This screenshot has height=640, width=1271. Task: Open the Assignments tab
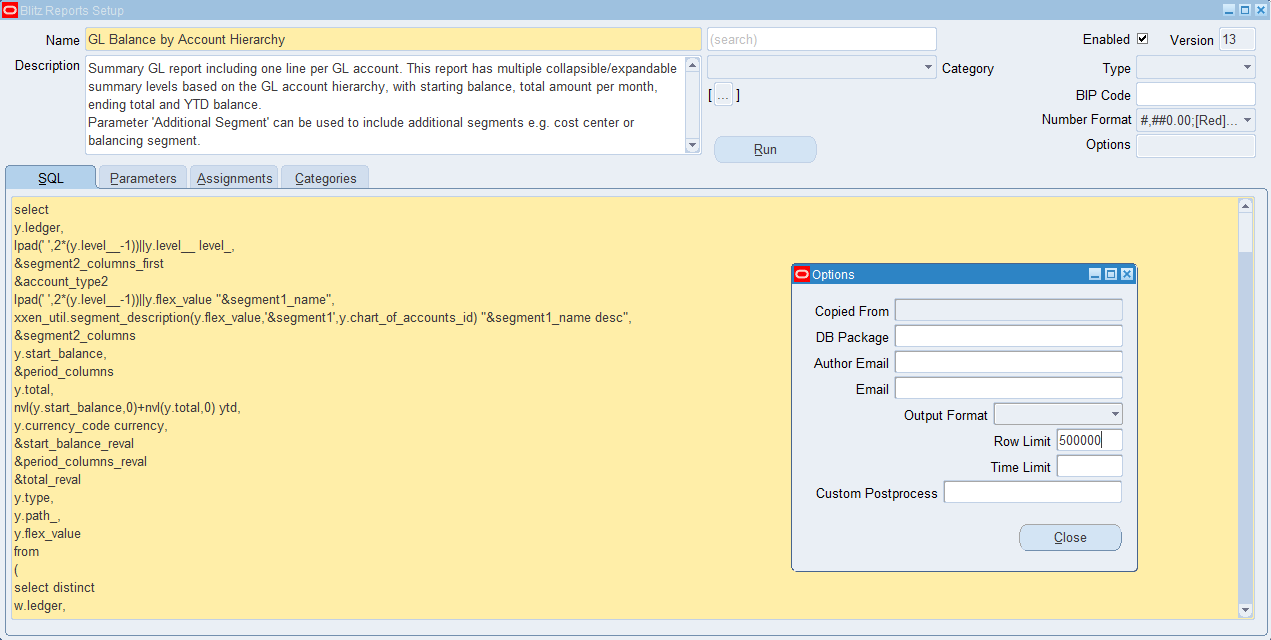pos(234,178)
